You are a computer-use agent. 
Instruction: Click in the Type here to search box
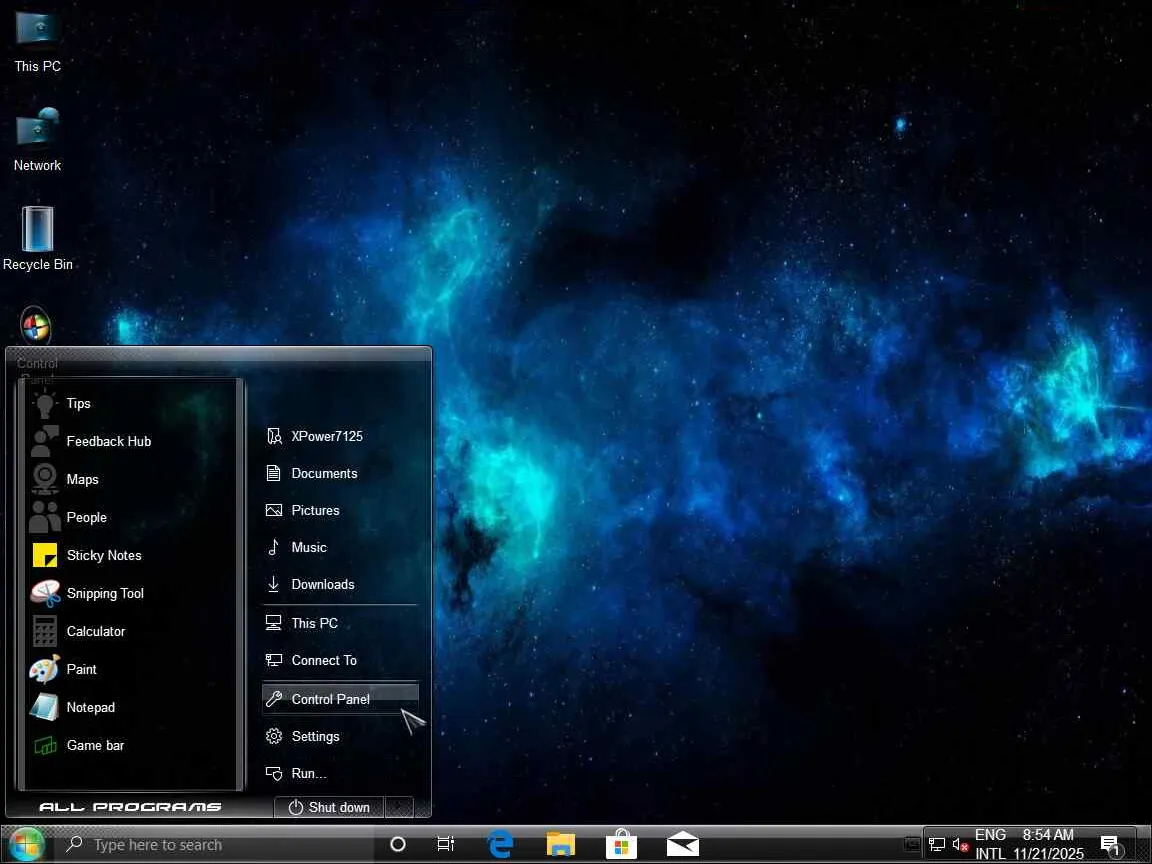coord(218,845)
